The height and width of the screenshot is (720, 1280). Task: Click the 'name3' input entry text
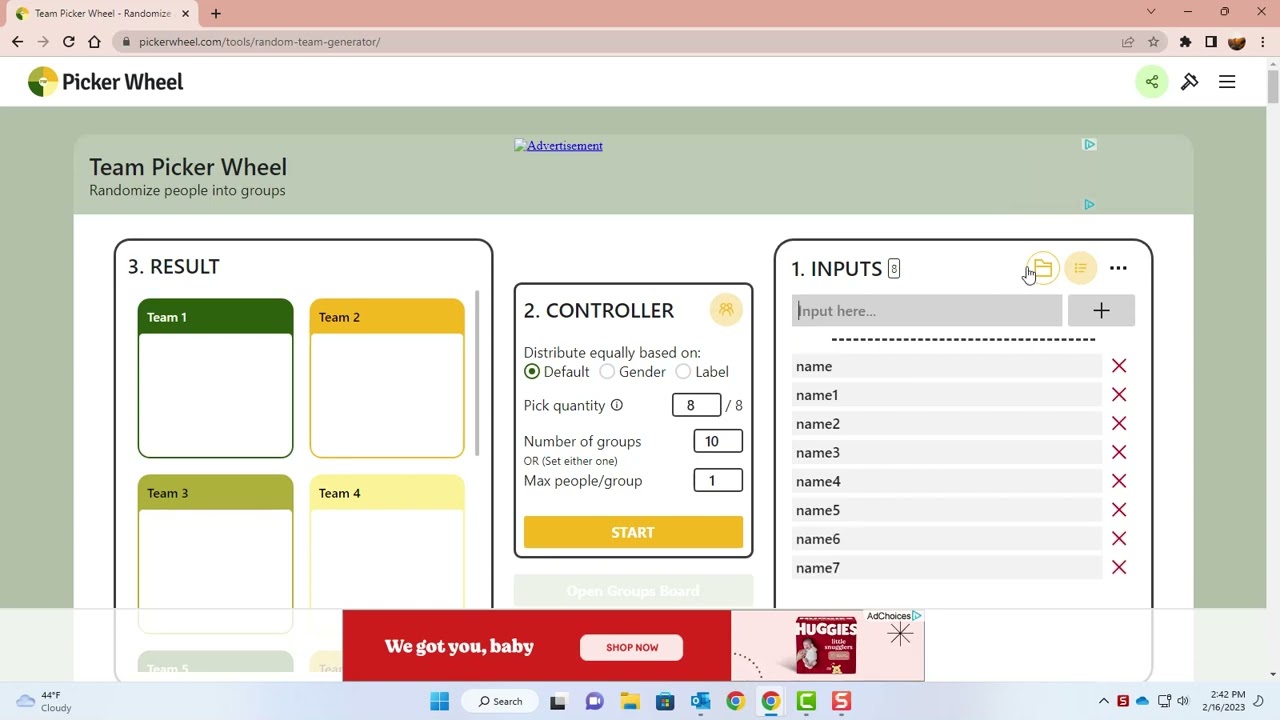click(x=818, y=453)
